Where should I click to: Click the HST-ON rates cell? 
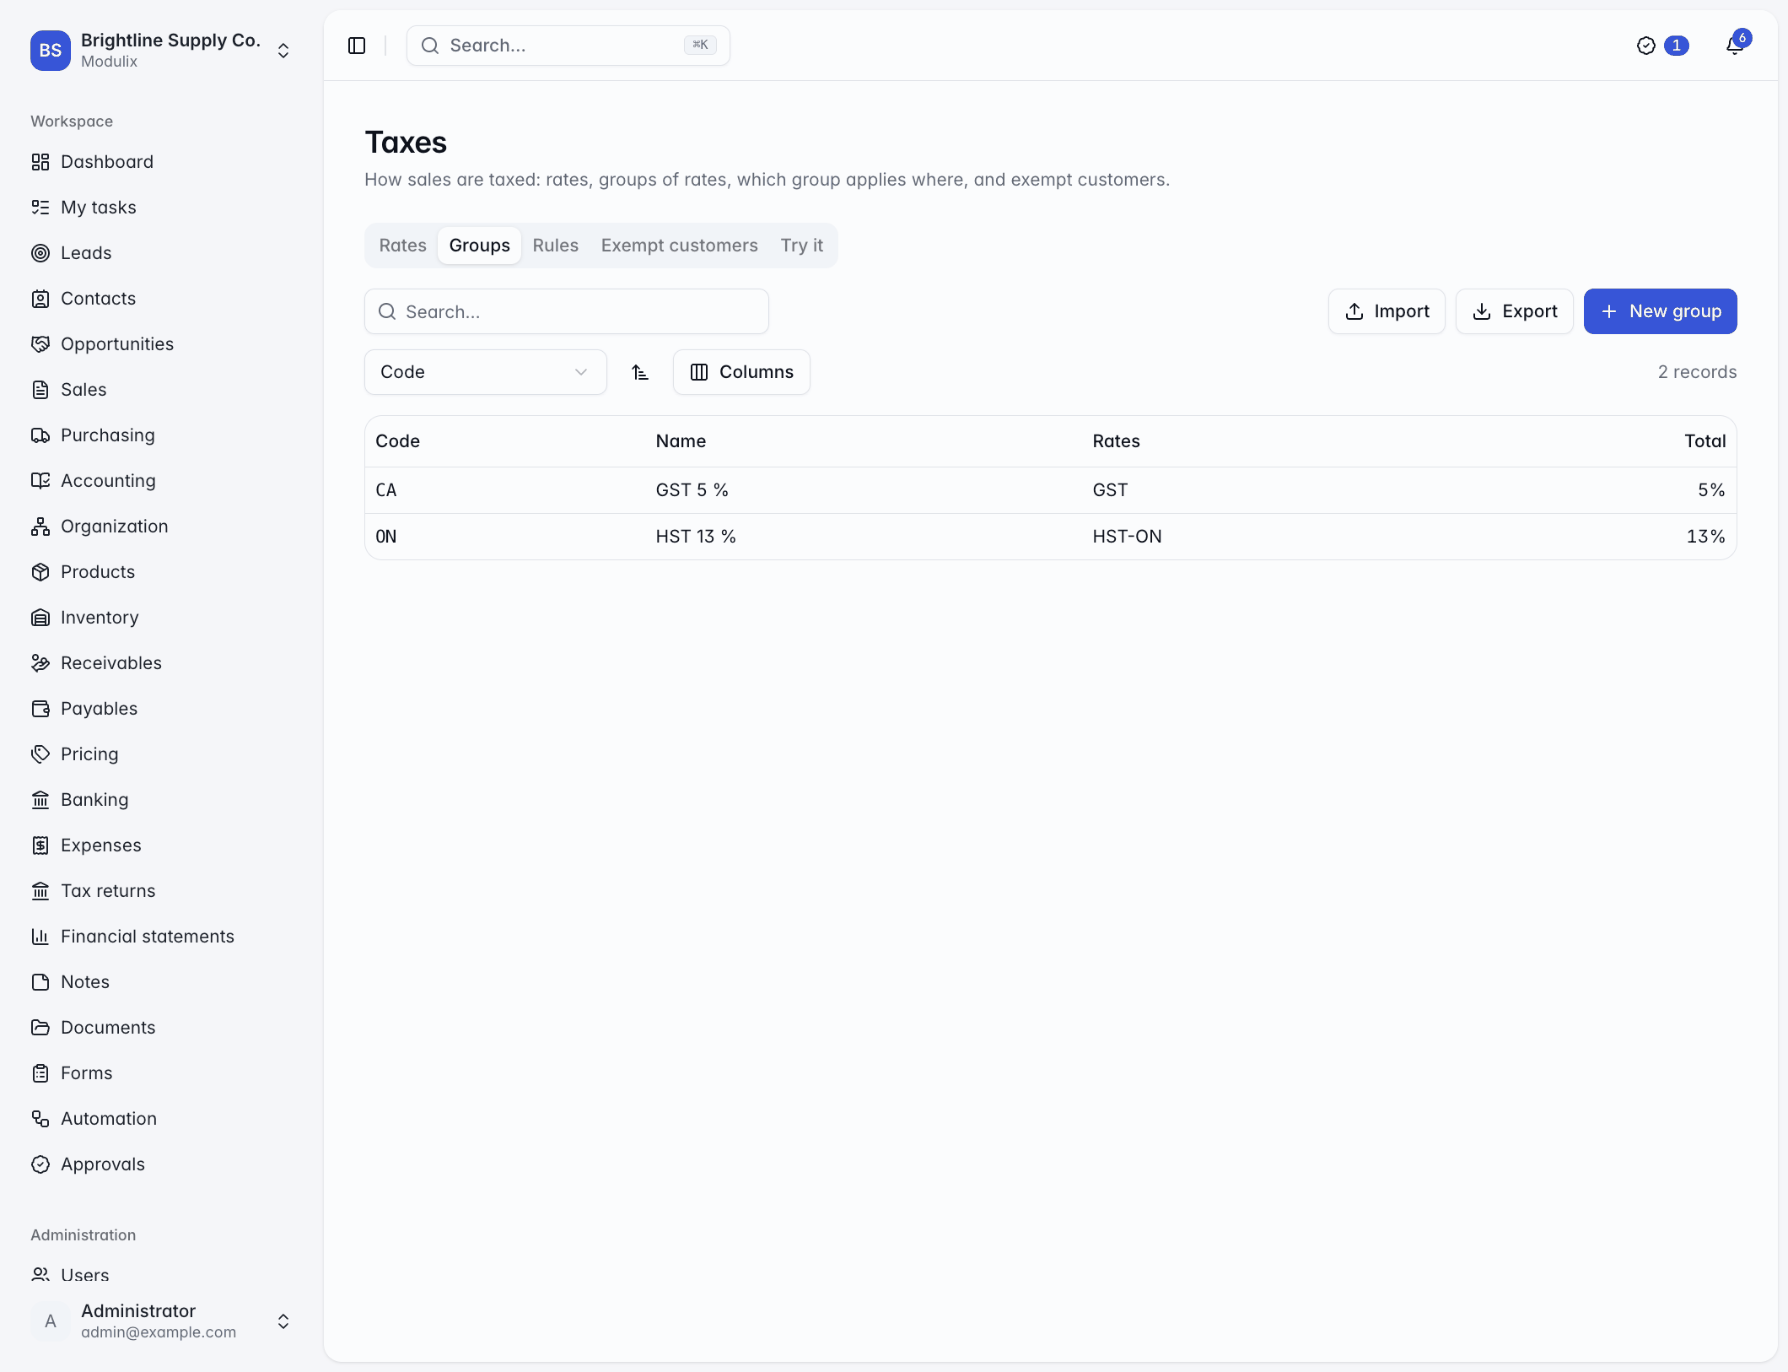click(x=1127, y=537)
